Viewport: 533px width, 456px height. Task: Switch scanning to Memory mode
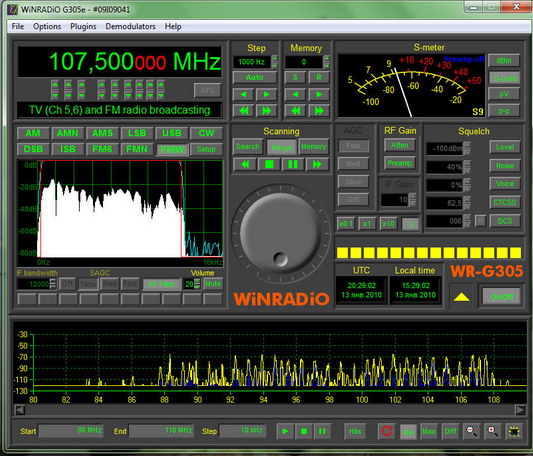[x=313, y=147]
